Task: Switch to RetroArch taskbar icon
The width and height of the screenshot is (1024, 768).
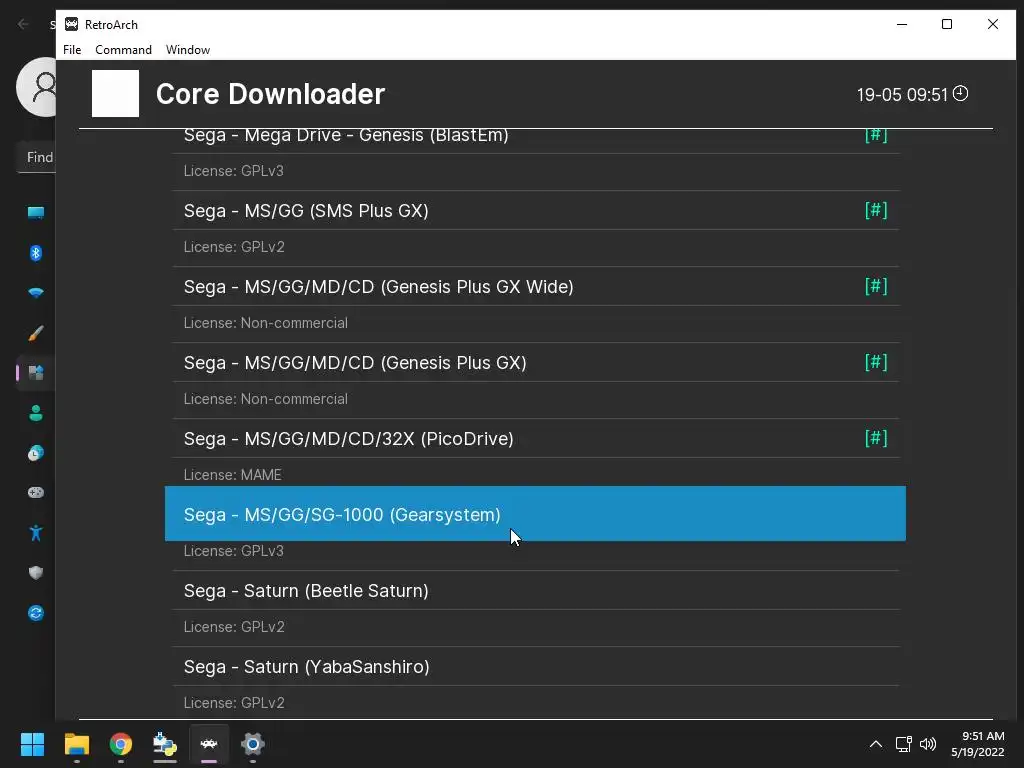Action: pos(209,744)
